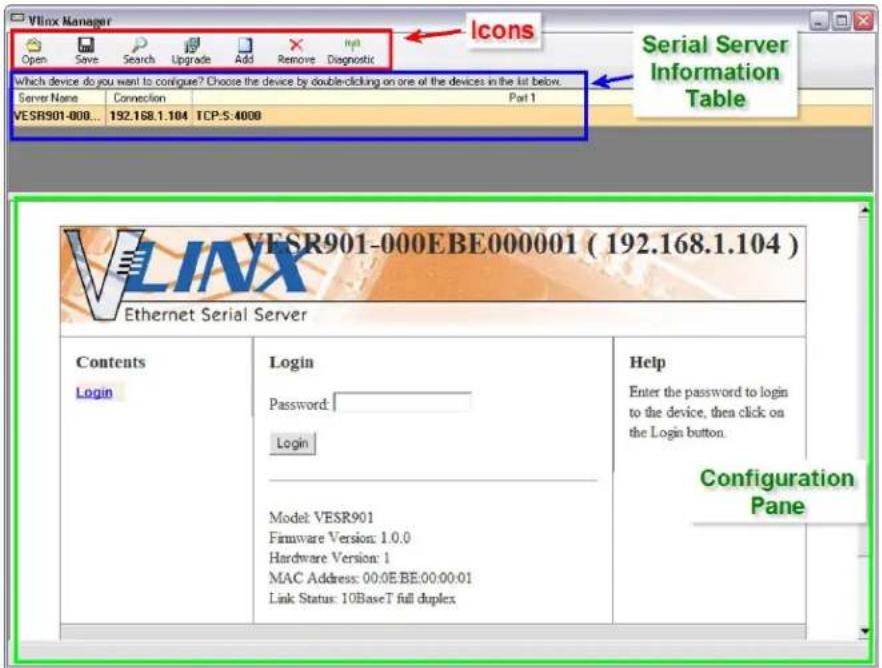This screenshot has width=882, height=668.
Task: Close the Vlinx Manager window
Action: pos(863,21)
